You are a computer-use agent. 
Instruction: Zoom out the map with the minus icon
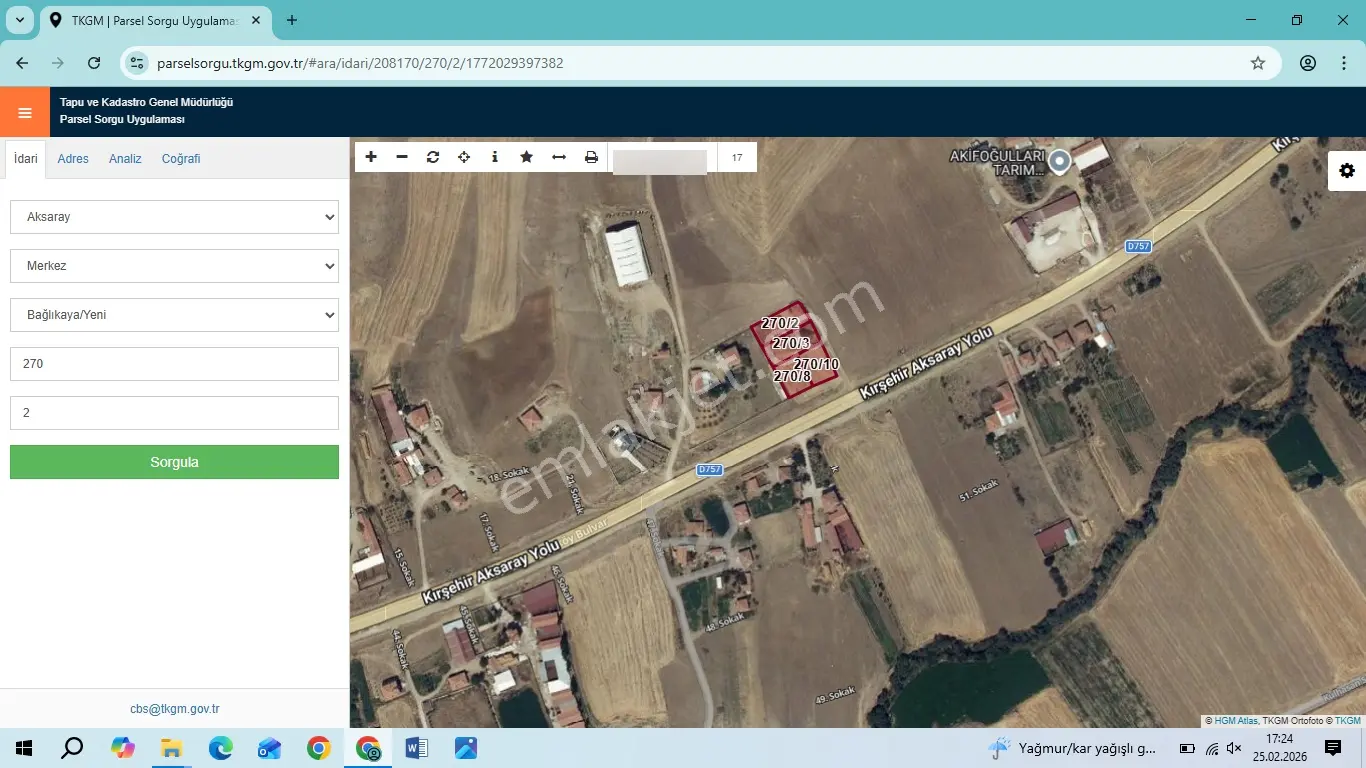[x=402, y=157]
